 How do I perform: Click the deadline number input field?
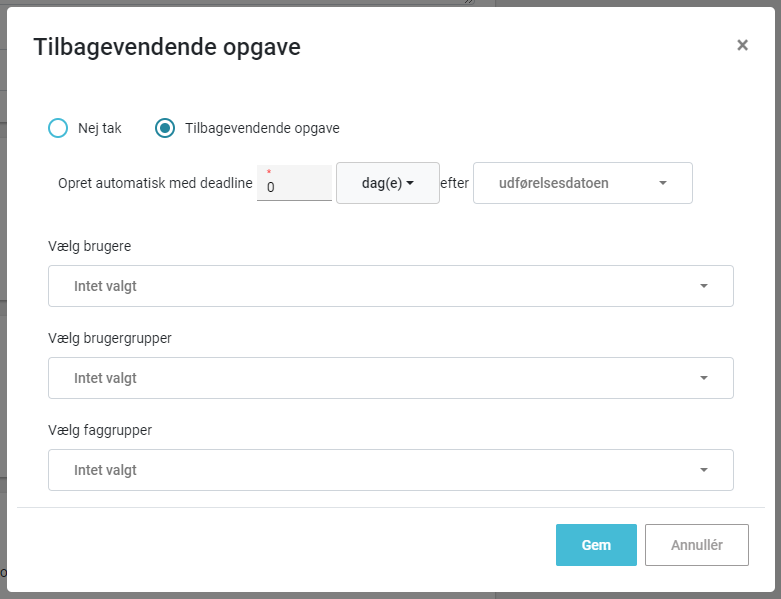coord(294,183)
